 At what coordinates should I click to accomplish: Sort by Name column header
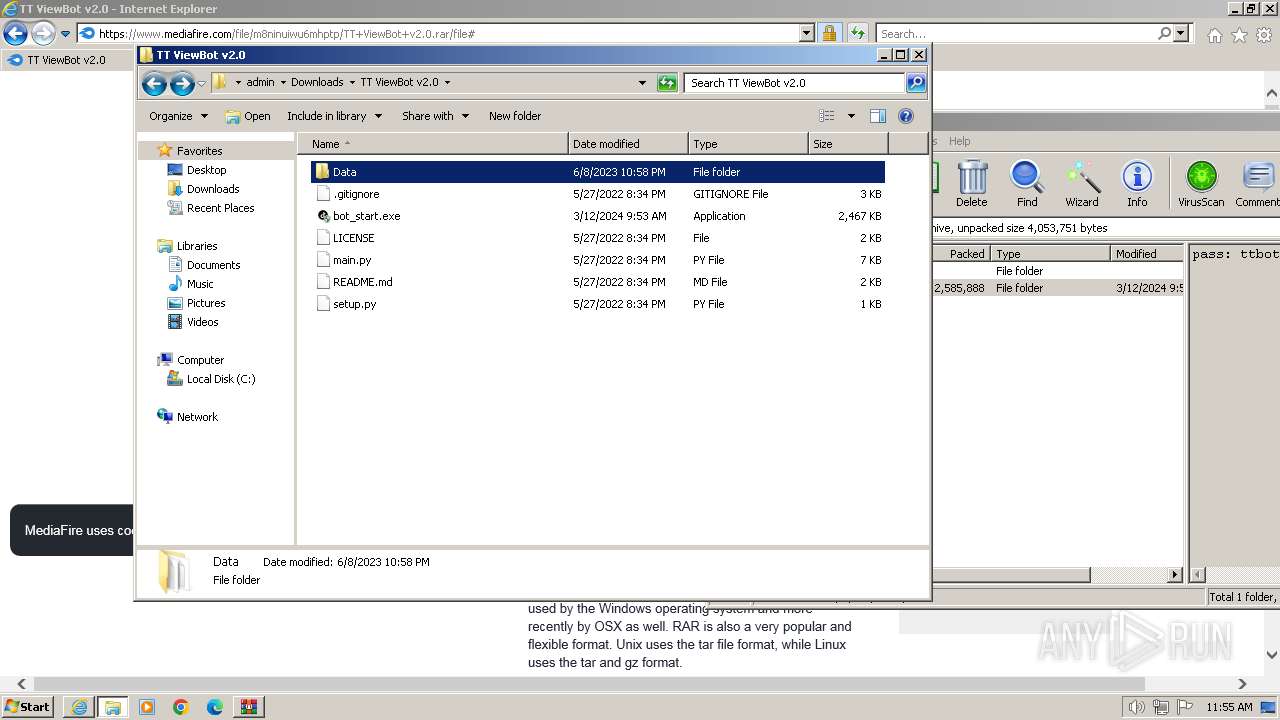tap(433, 144)
